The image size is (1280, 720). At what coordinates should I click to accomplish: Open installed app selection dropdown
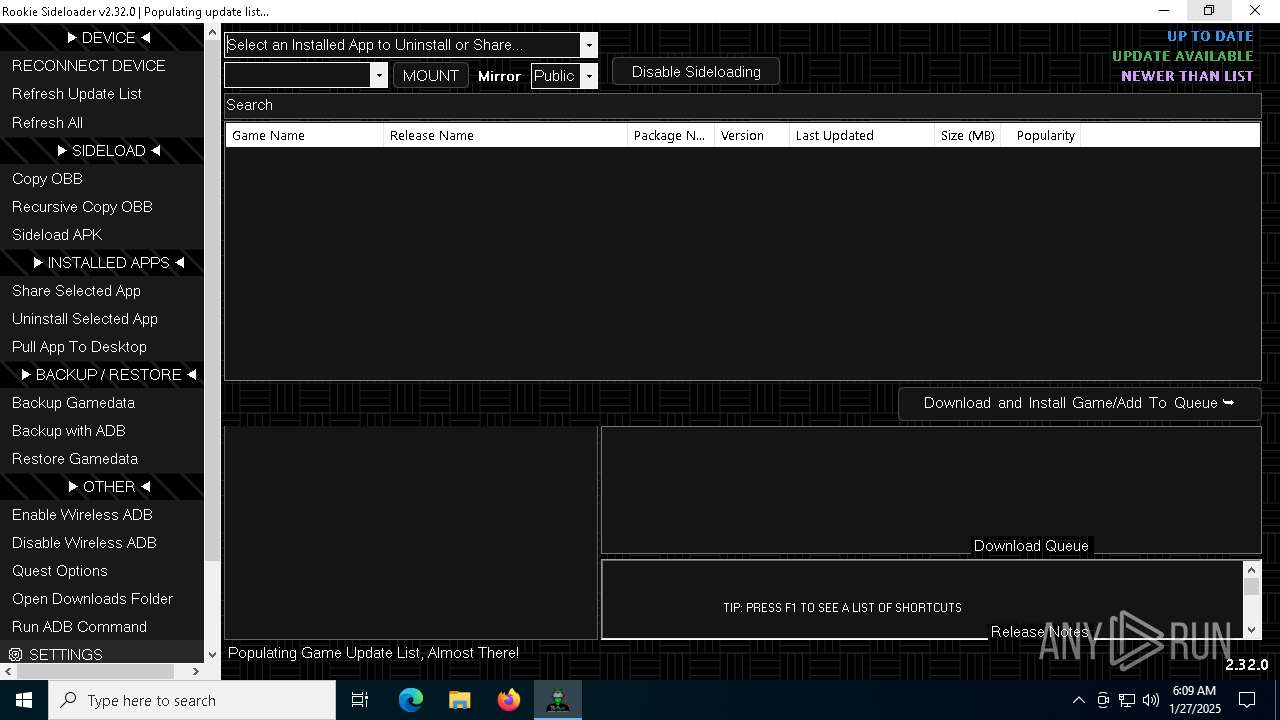point(589,45)
